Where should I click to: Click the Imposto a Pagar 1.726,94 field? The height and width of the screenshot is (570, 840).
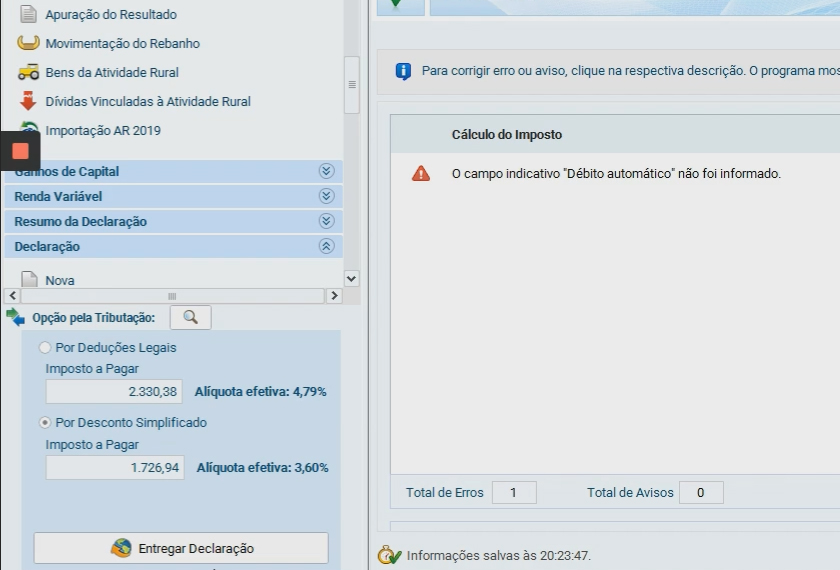coord(115,467)
